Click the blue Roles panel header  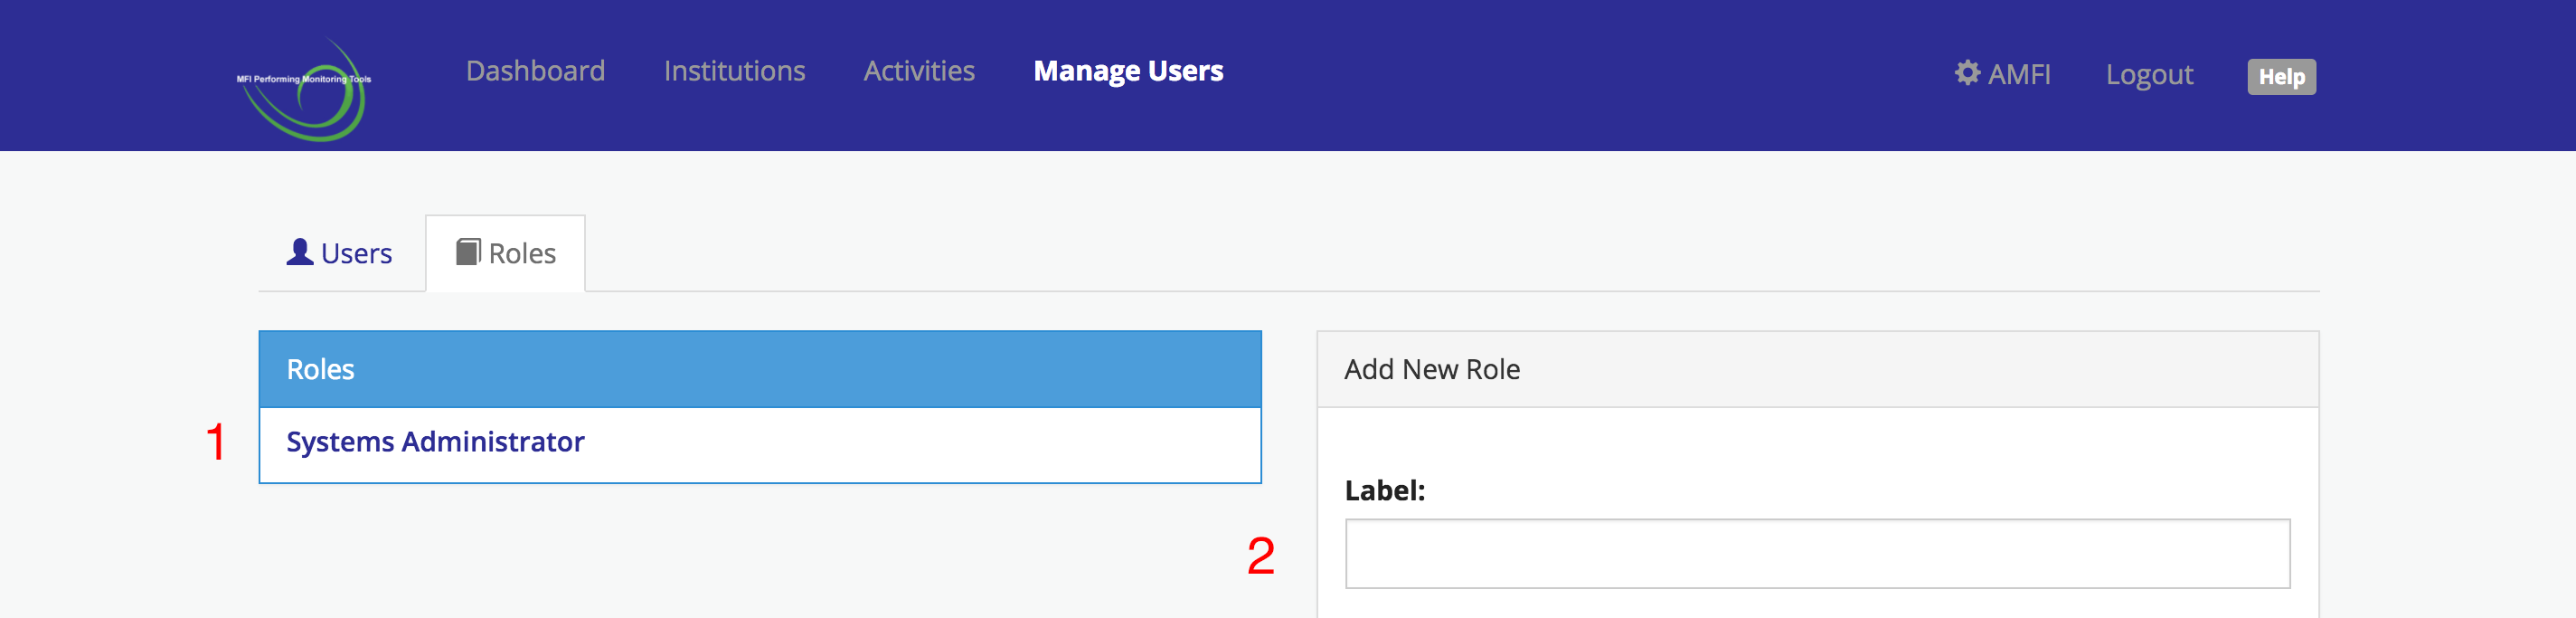tap(760, 369)
